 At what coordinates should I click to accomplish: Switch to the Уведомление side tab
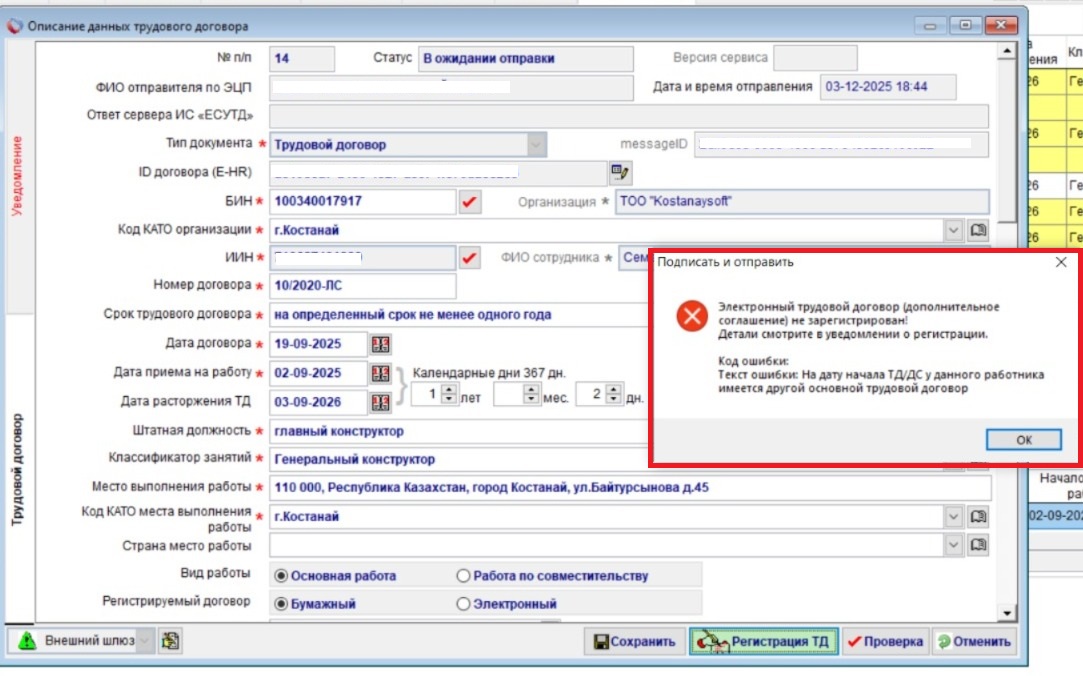(17, 177)
